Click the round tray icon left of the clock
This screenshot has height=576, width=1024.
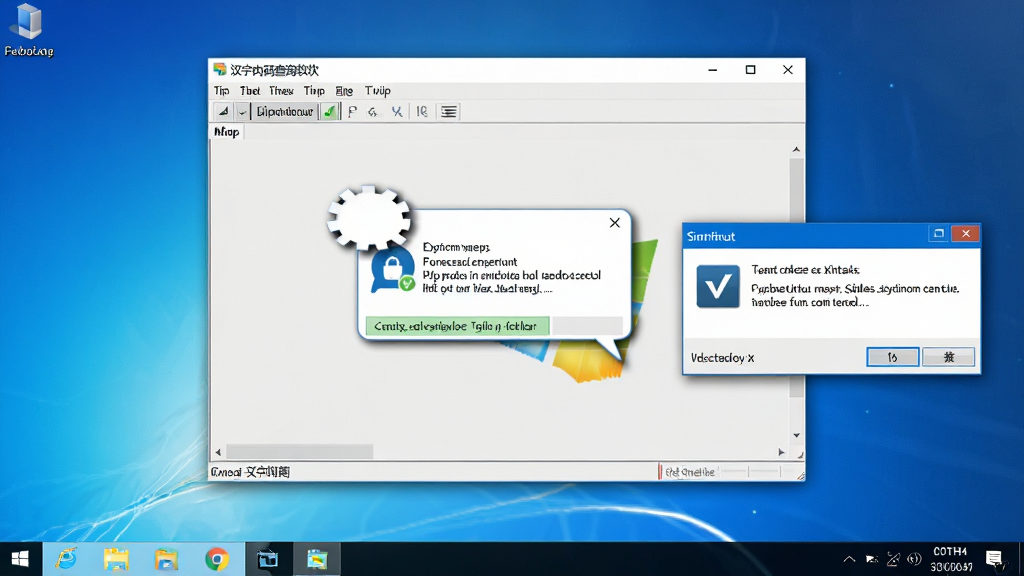point(914,559)
